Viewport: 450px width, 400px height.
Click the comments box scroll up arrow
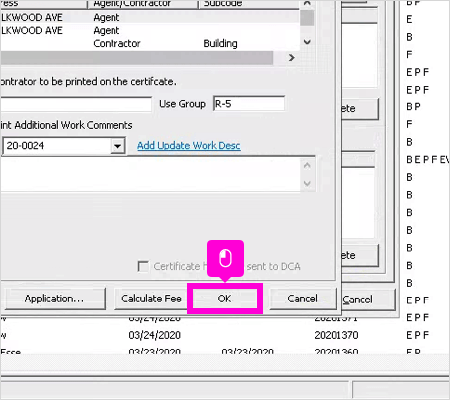point(307,165)
